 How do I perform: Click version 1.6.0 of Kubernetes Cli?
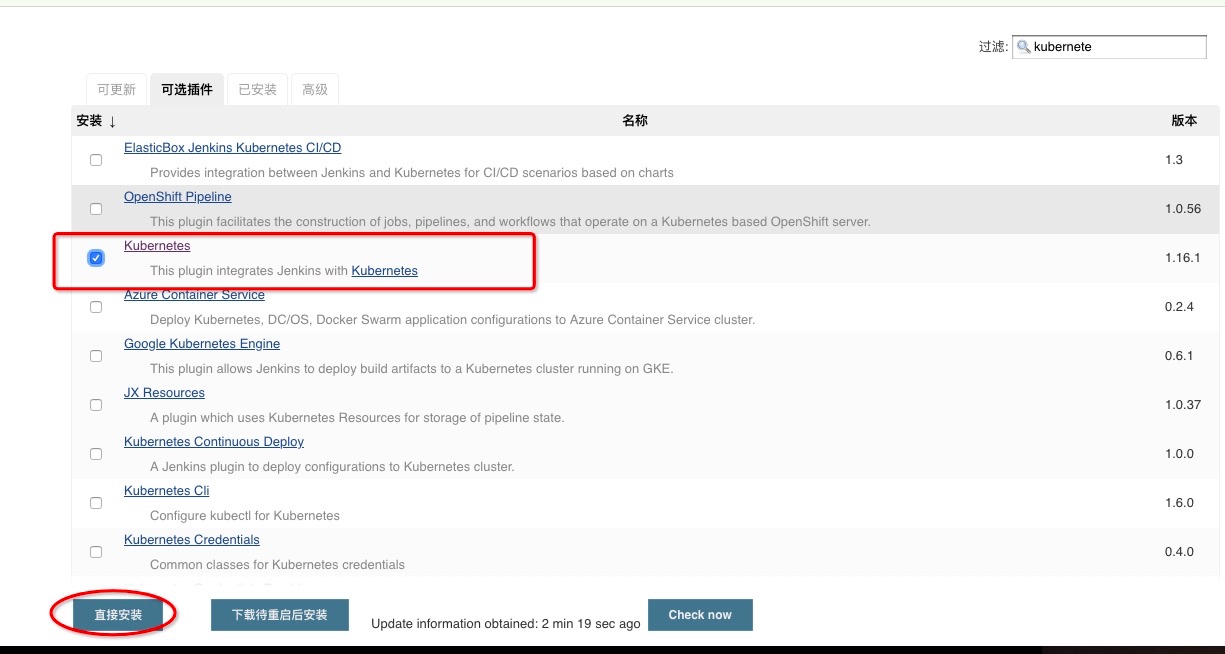point(1179,503)
